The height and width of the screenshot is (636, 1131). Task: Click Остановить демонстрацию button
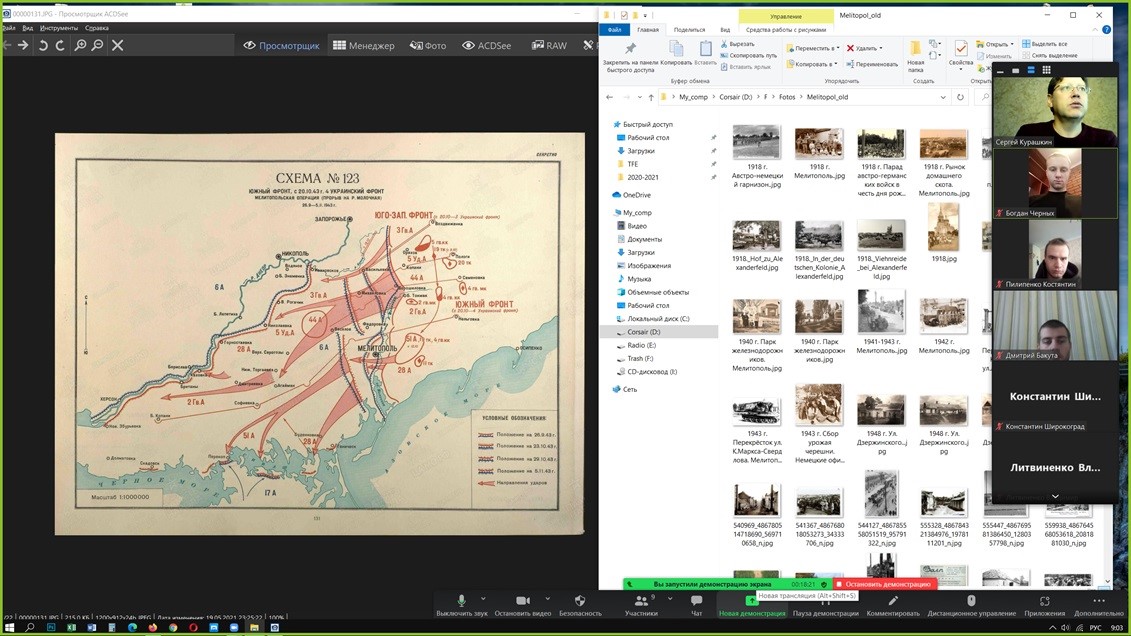[883, 584]
